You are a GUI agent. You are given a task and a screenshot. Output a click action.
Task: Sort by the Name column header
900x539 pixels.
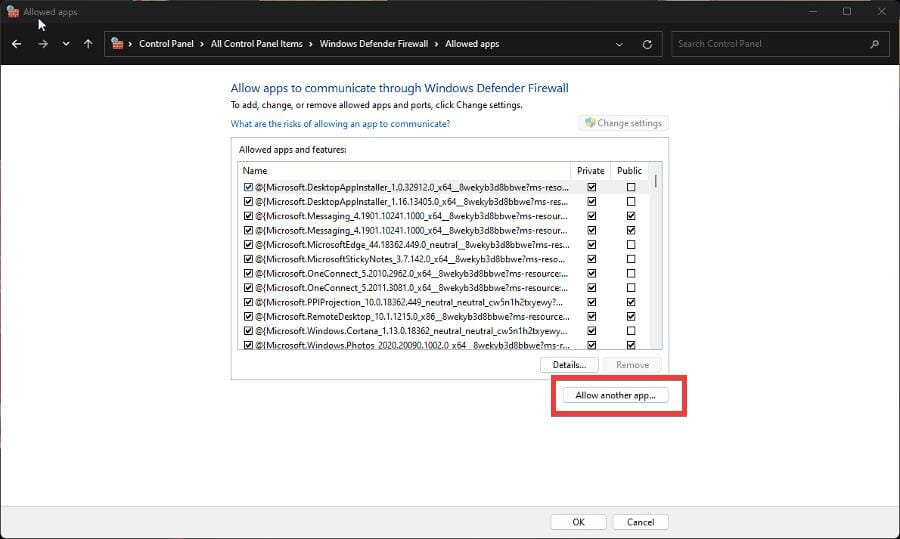tap(404, 170)
